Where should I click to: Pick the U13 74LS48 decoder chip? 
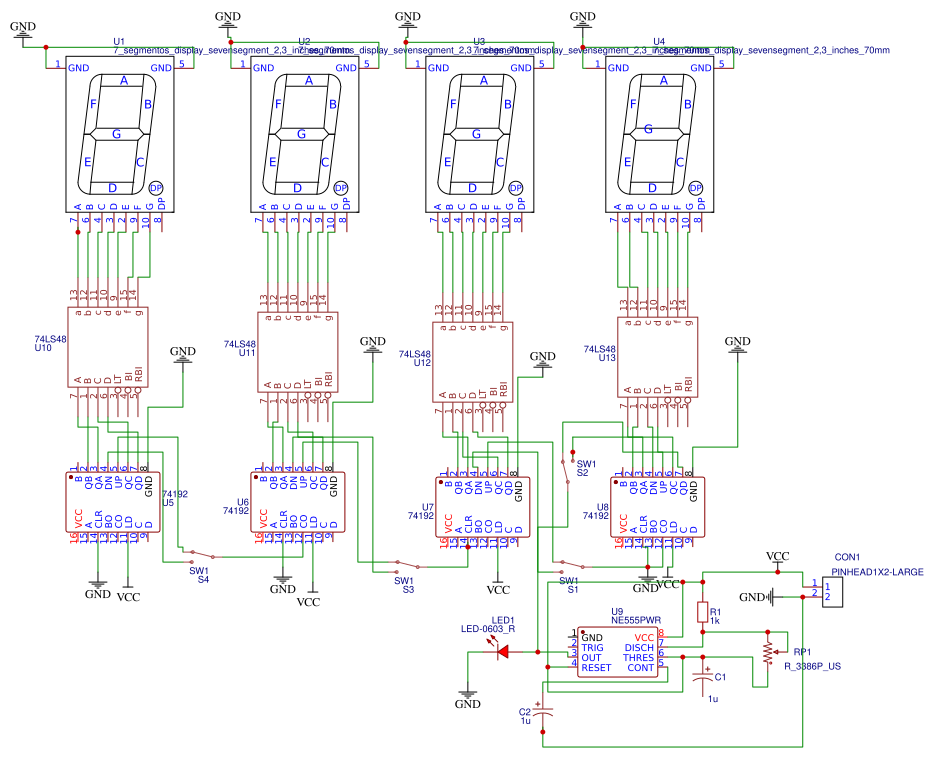click(657, 357)
